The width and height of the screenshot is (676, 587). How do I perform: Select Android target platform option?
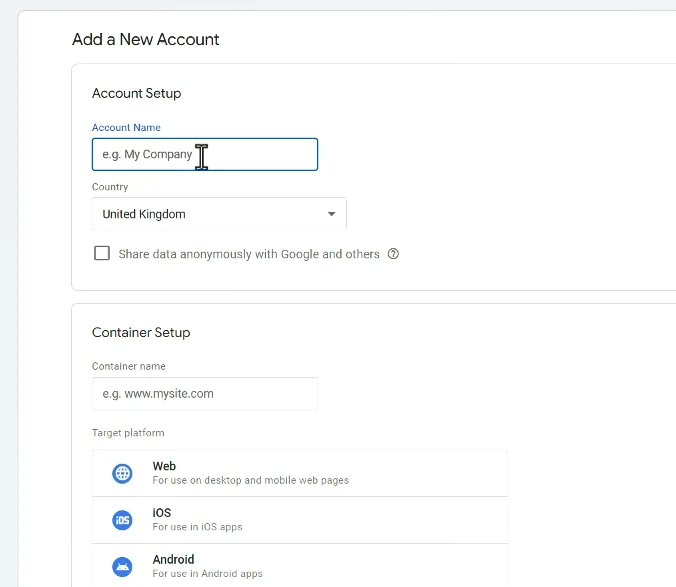(300, 565)
